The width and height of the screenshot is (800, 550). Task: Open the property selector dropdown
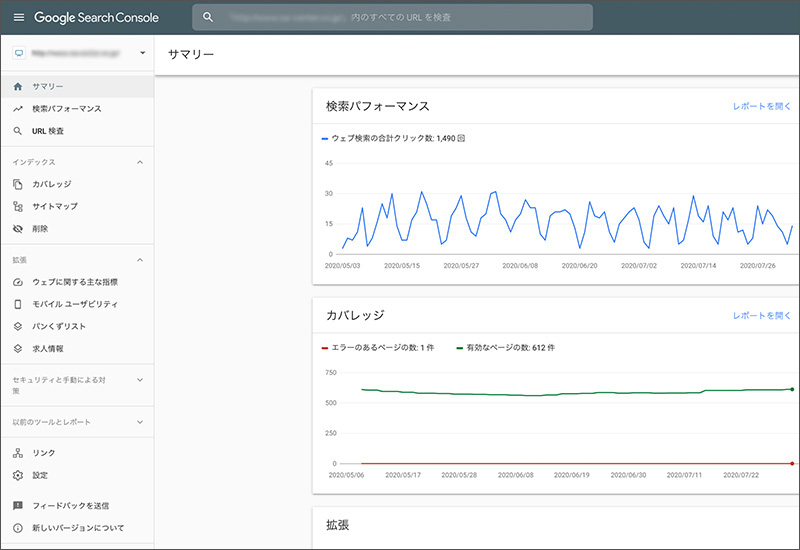click(142, 53)
